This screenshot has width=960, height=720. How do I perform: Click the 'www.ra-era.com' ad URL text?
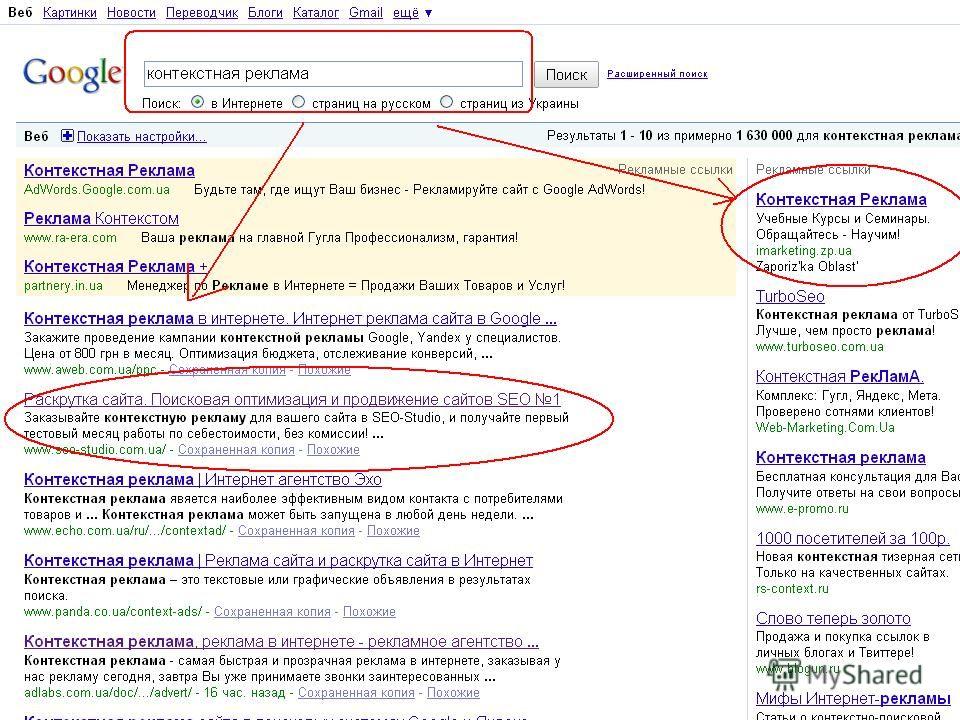click(70, 238)
